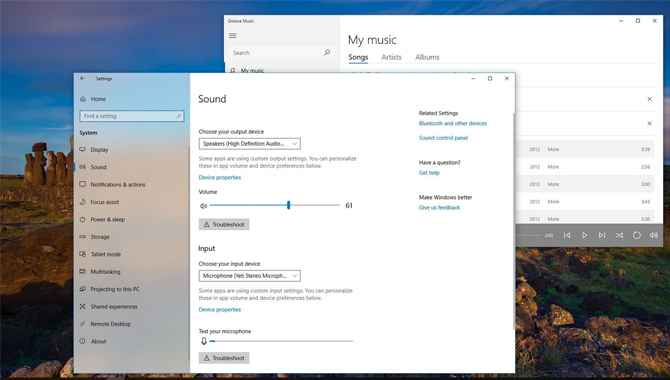The height and width of the screenshot is (380, 670).
Task: Click Next track in Groove Music player
Action: tap(602, 236)
